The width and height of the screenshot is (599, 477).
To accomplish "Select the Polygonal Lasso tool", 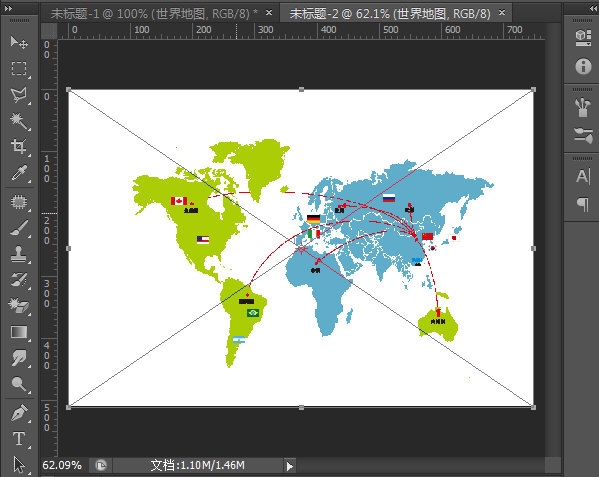I will 19,94.
